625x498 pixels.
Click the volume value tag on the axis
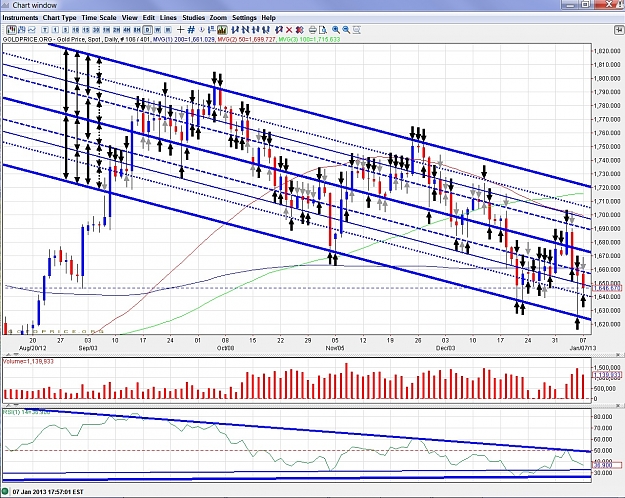point(607,375)
